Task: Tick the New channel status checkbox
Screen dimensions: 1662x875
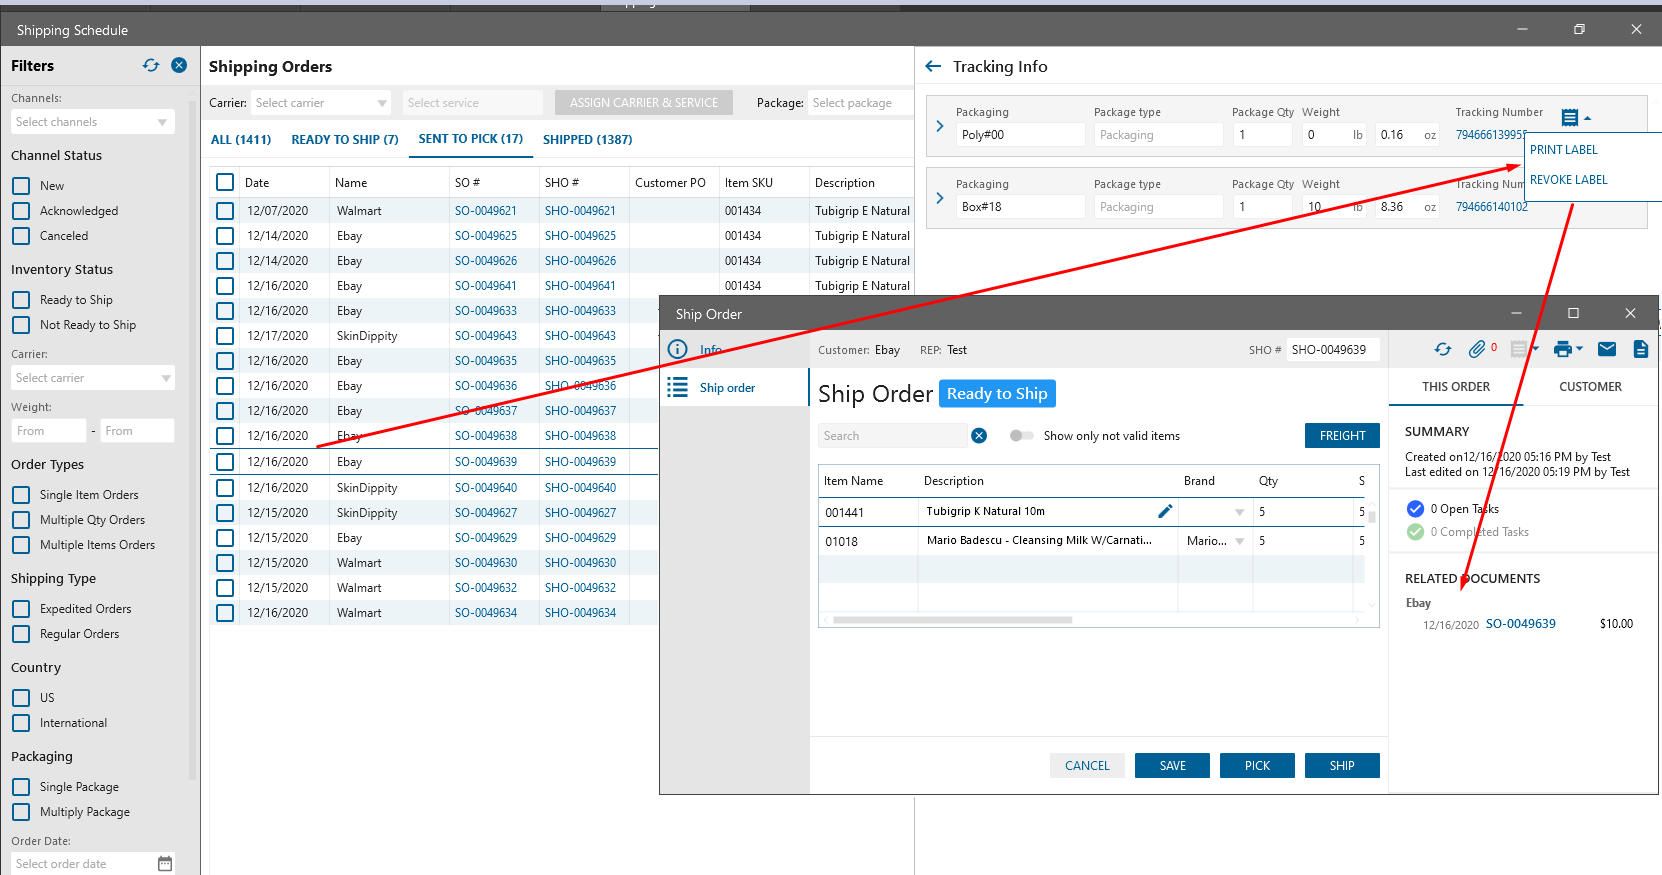Action: (x=21, y=186)
